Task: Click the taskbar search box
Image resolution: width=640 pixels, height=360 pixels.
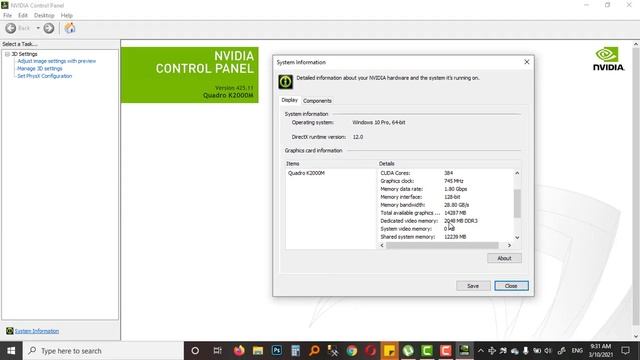Action: [103, 351]
